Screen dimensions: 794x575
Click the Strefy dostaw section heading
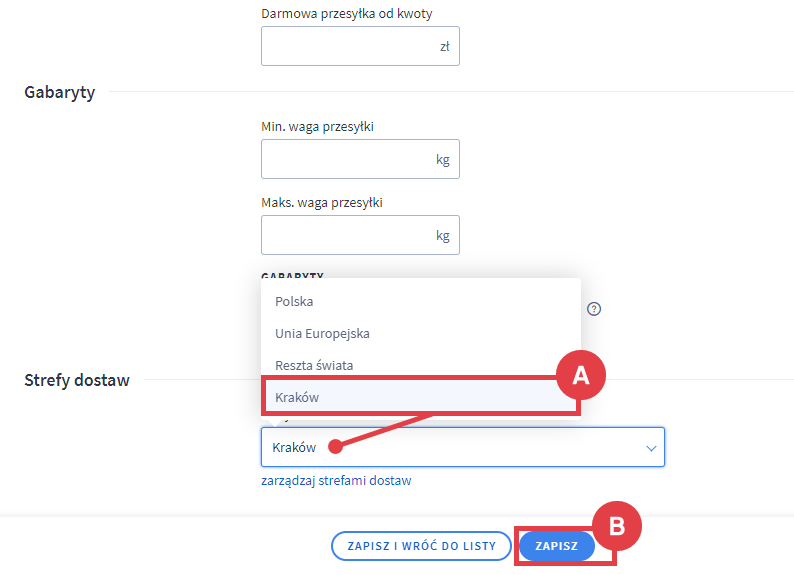76,380
